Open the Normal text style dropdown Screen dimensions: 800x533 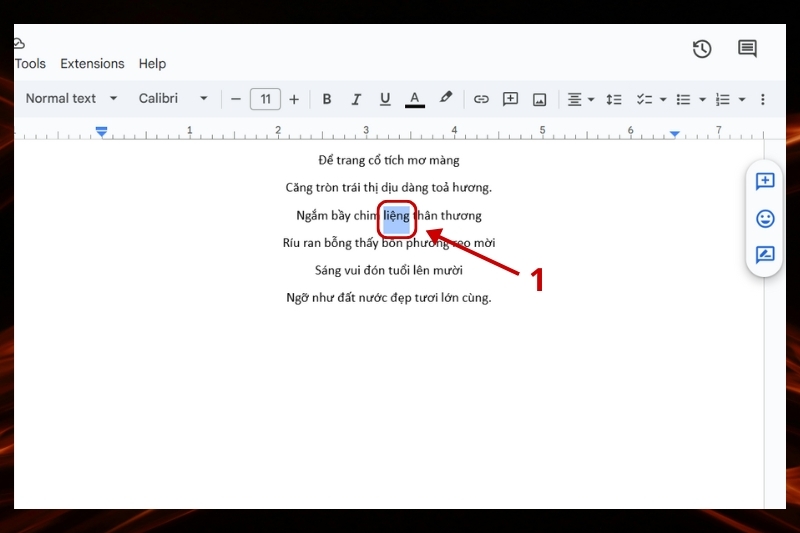(71, 98)
